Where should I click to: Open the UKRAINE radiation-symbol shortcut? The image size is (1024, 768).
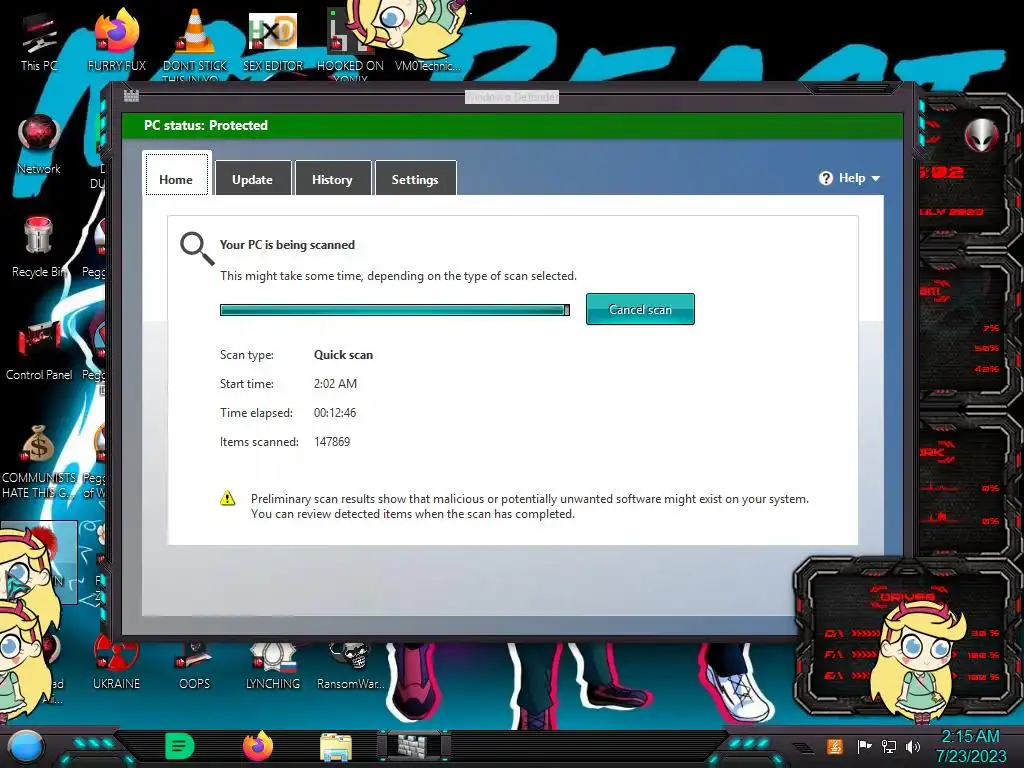click(116, 663)
